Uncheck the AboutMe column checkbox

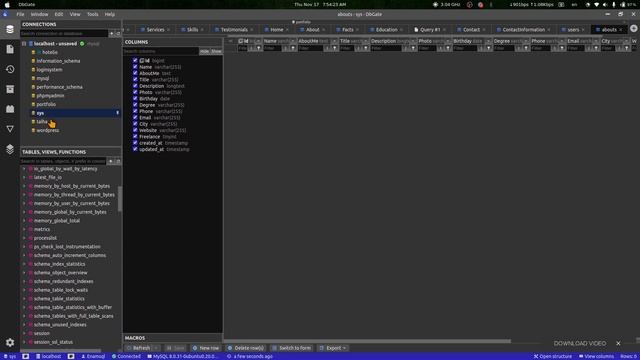(135, 73)
